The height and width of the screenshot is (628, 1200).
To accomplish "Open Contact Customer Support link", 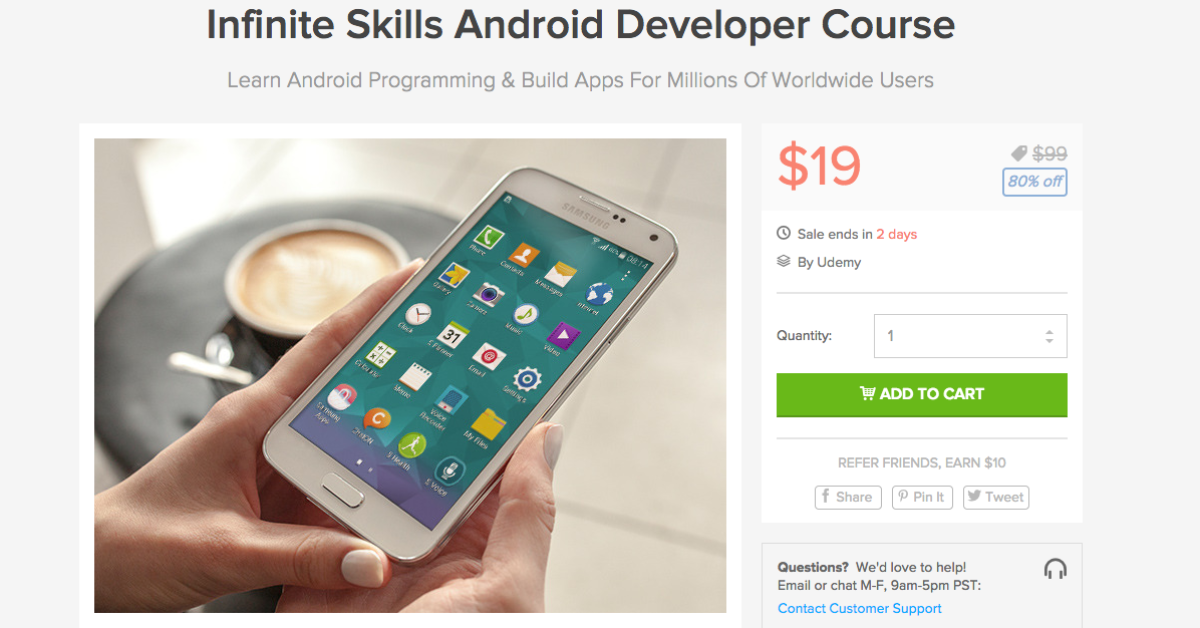I will [860, 608].
